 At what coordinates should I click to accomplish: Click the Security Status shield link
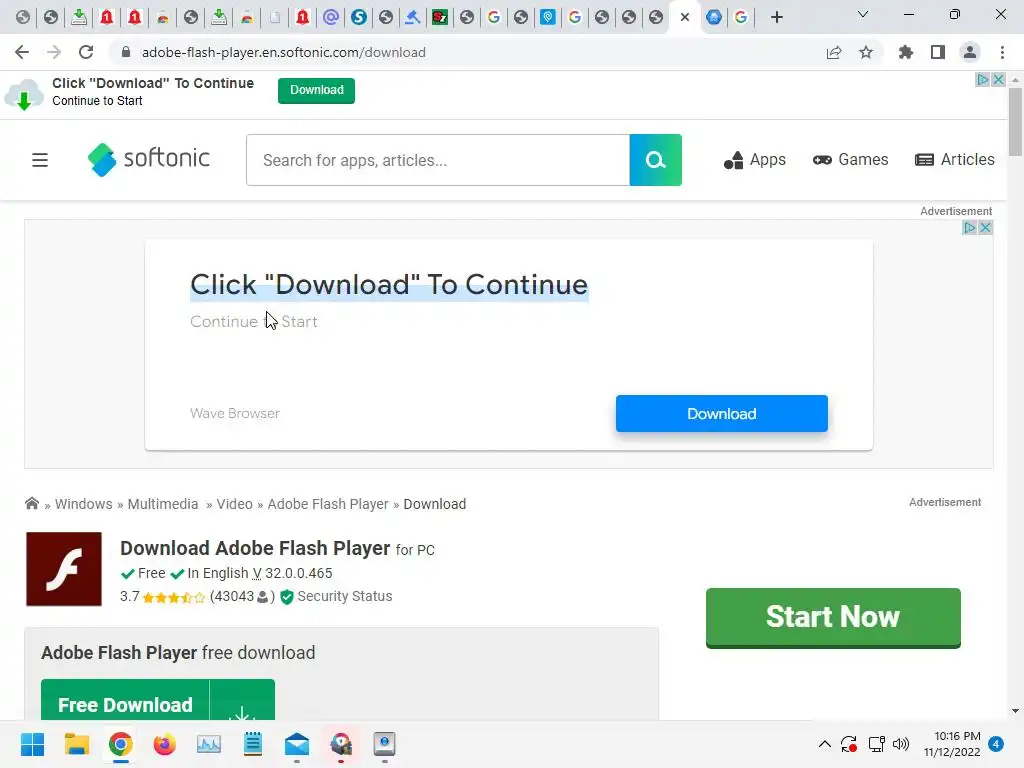tap(336, 596)
